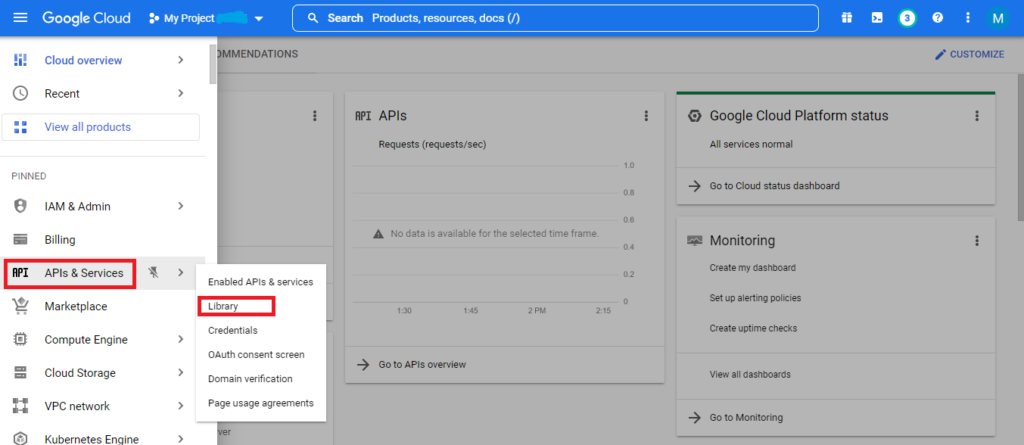Screen dimensions: 1024x445
Task: Click the VPC network icon
Action: (x=20, y=406)
